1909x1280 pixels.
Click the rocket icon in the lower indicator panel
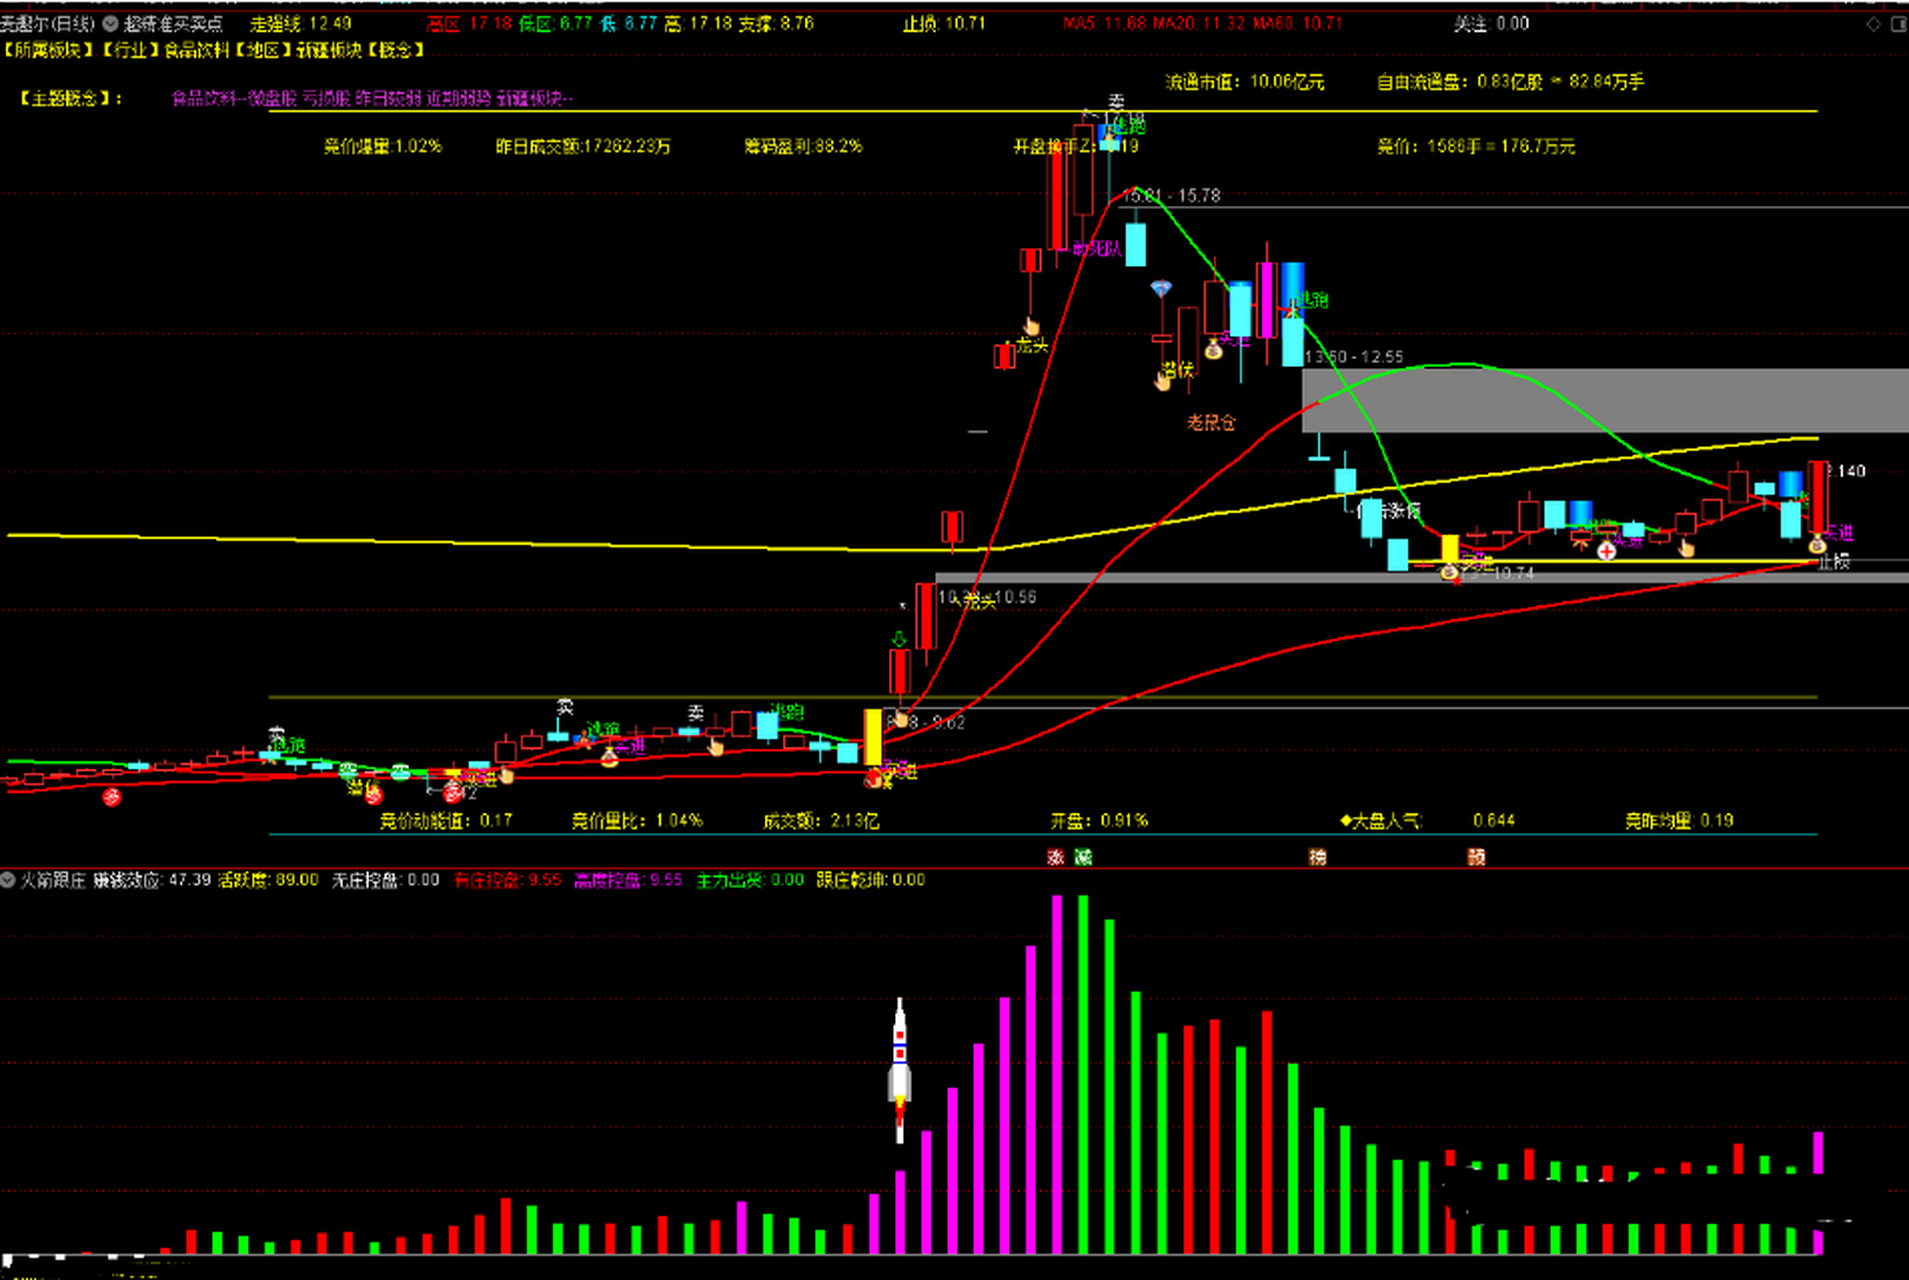(x=900, y=1070)
